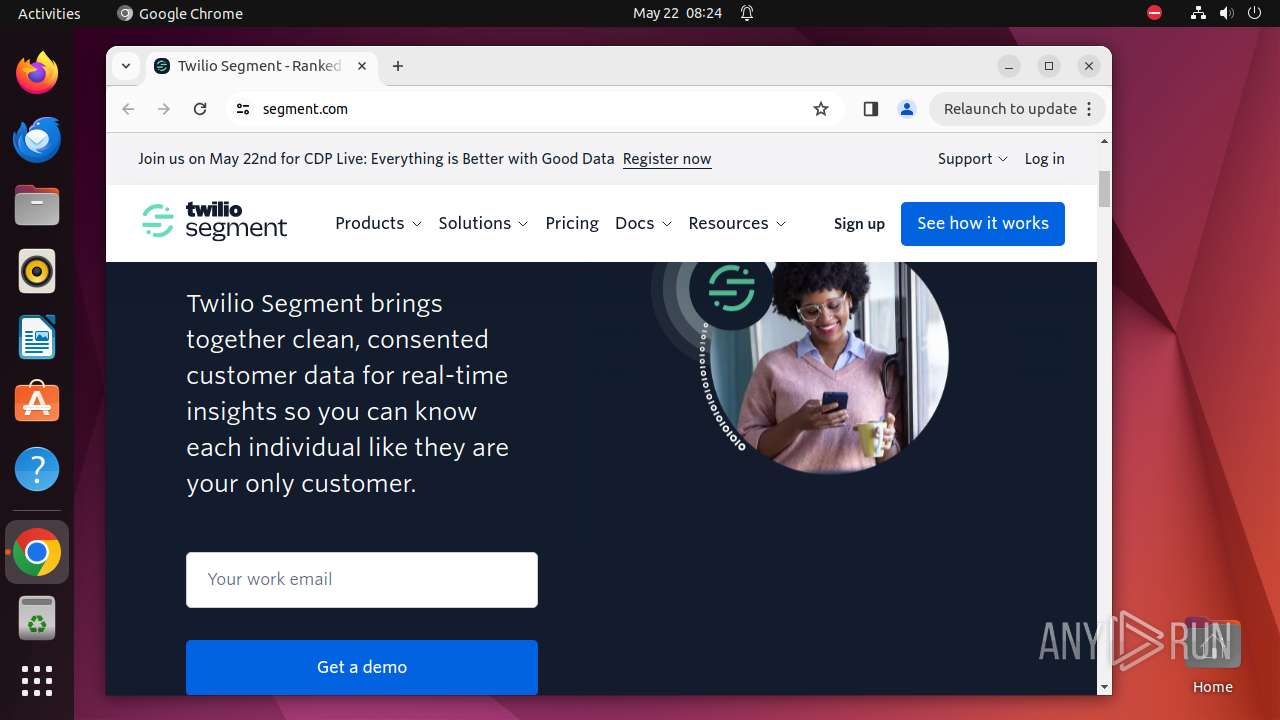Open Relaunch to update Chrome menu
Screen dimensions: 1280x720
coord(1018,109)
